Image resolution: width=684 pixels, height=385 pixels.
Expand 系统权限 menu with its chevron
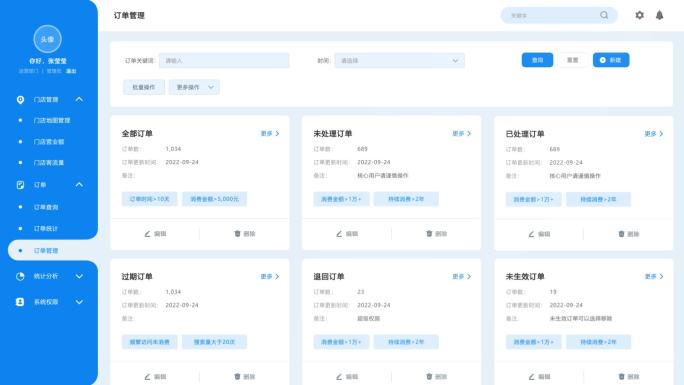click(x=79, y=302)
